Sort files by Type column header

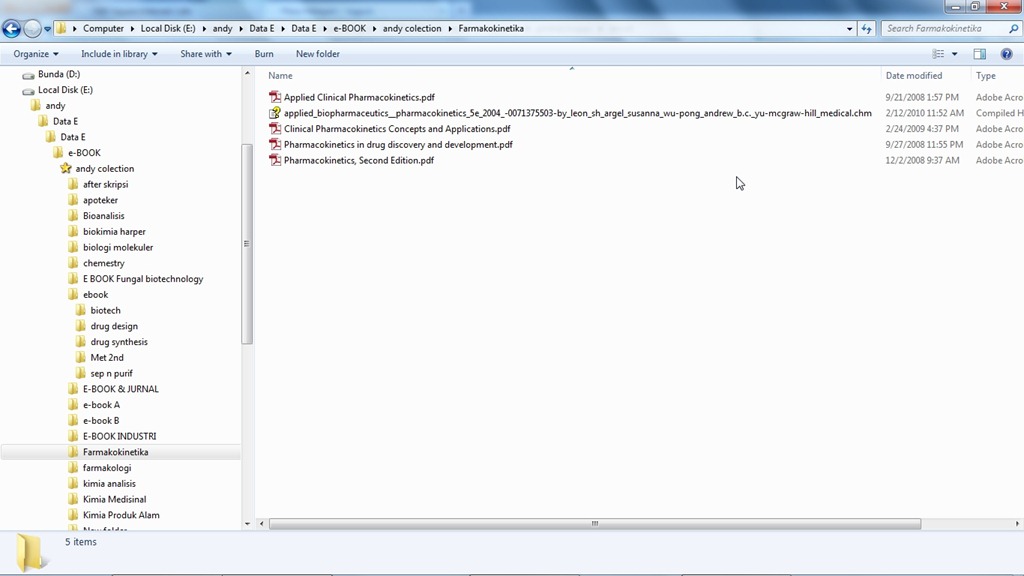985,76
